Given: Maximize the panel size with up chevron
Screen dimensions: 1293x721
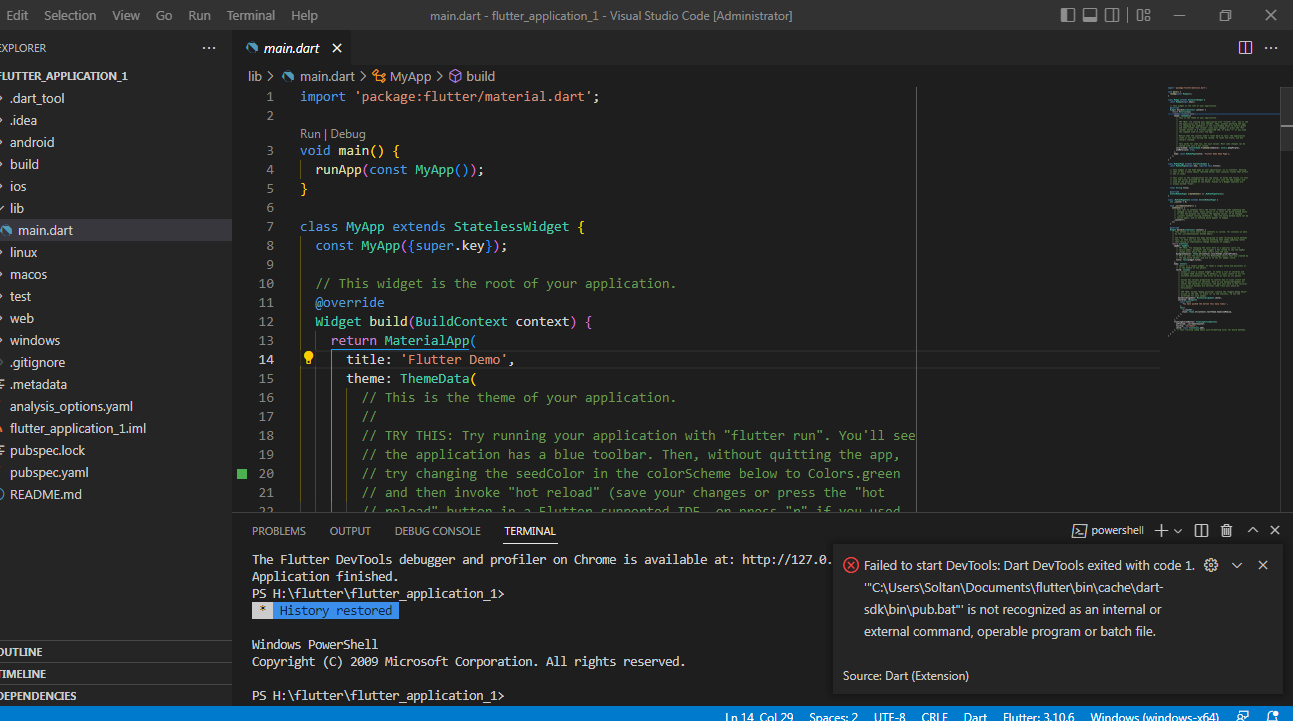Looking at the screenshot, I should click(x=1252, y=530).
